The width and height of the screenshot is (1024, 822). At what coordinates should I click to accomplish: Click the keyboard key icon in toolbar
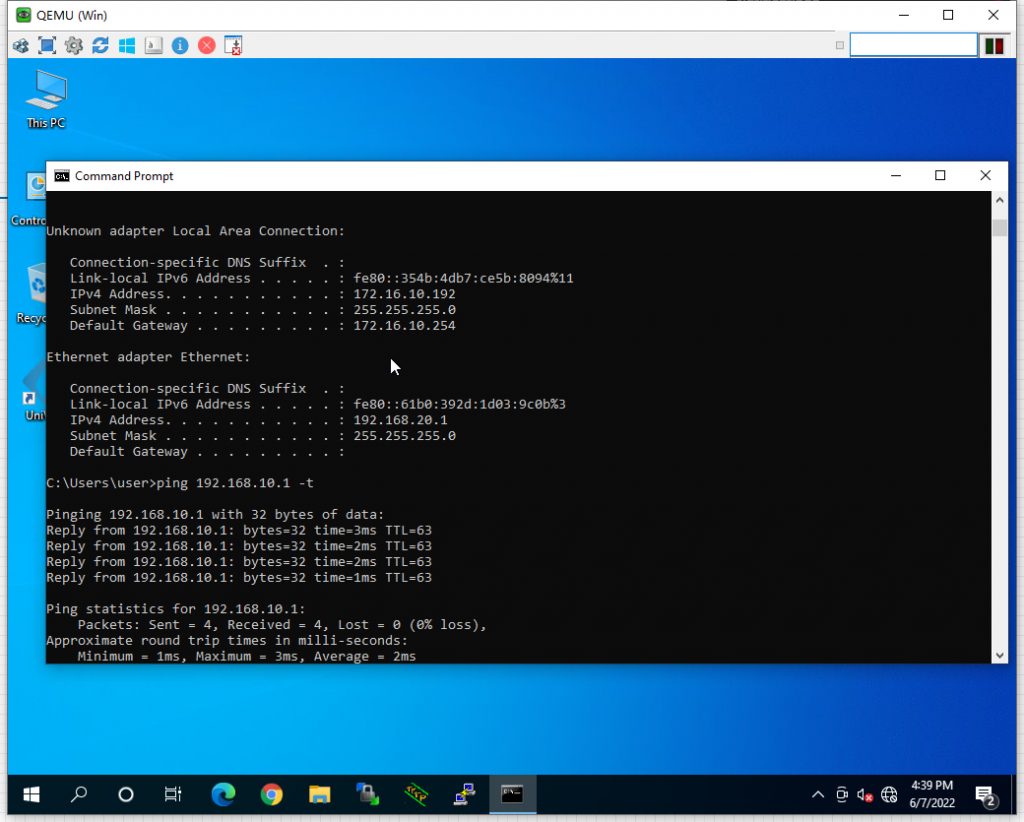(153, 45)
